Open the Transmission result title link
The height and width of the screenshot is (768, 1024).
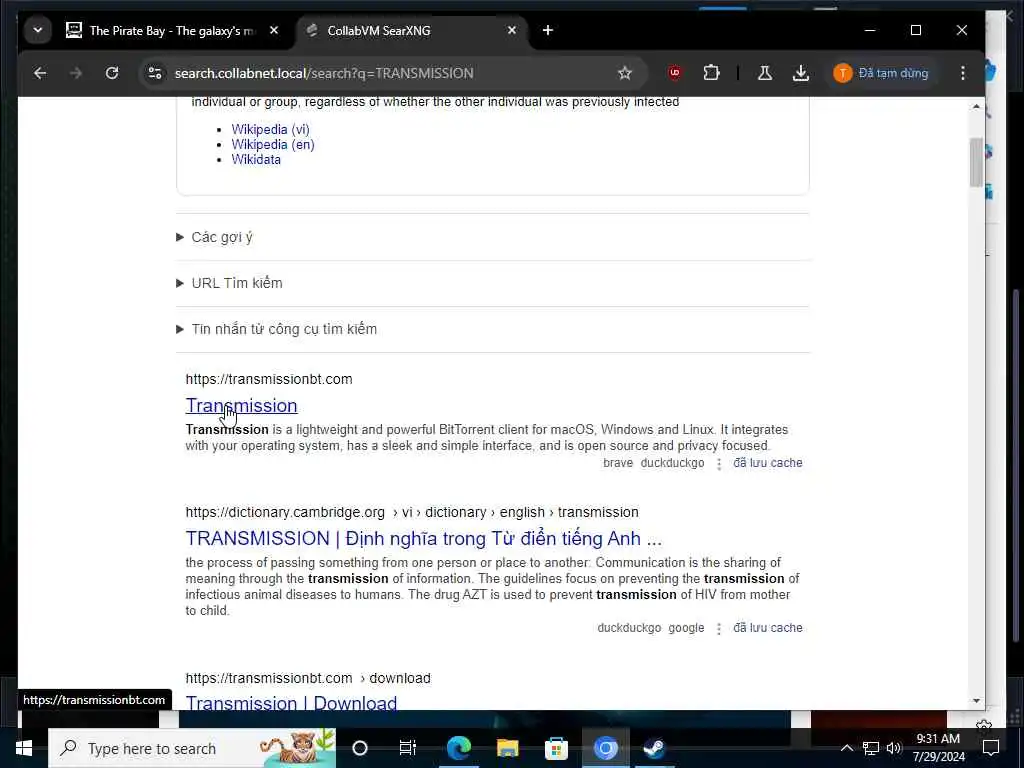(241, 406)
